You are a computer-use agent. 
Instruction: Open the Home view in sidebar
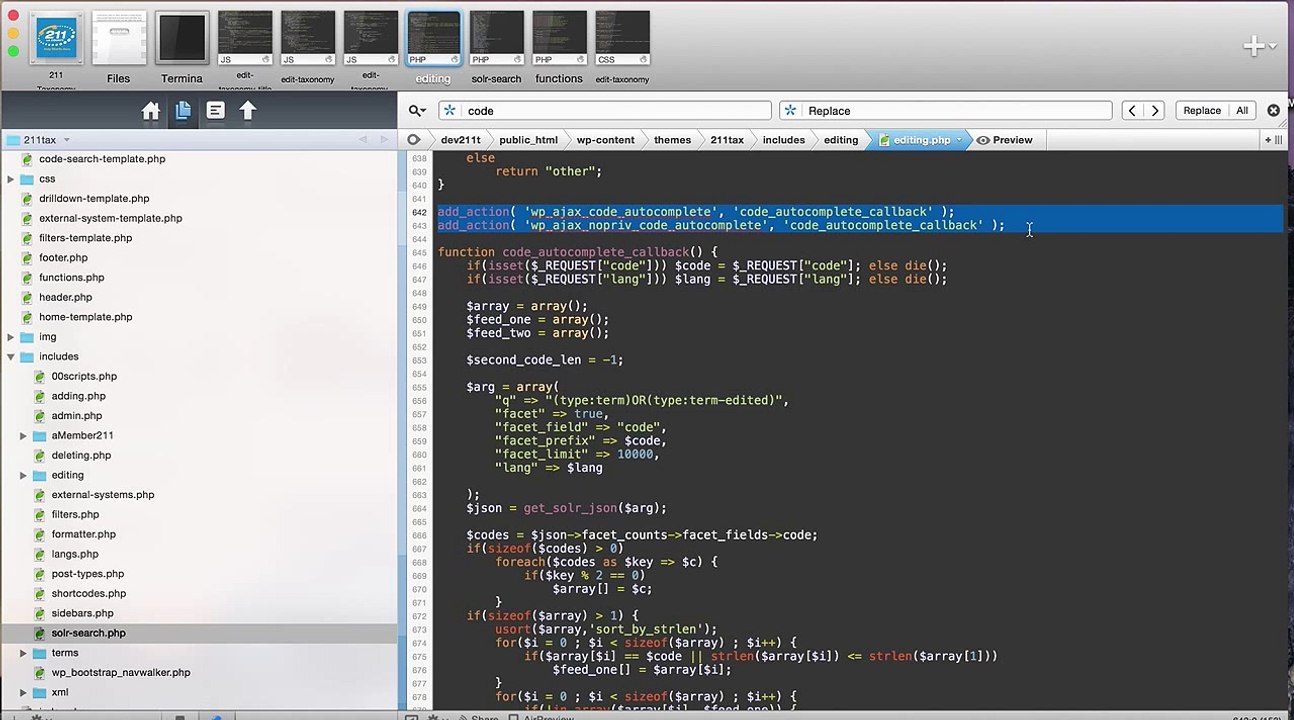151,111
